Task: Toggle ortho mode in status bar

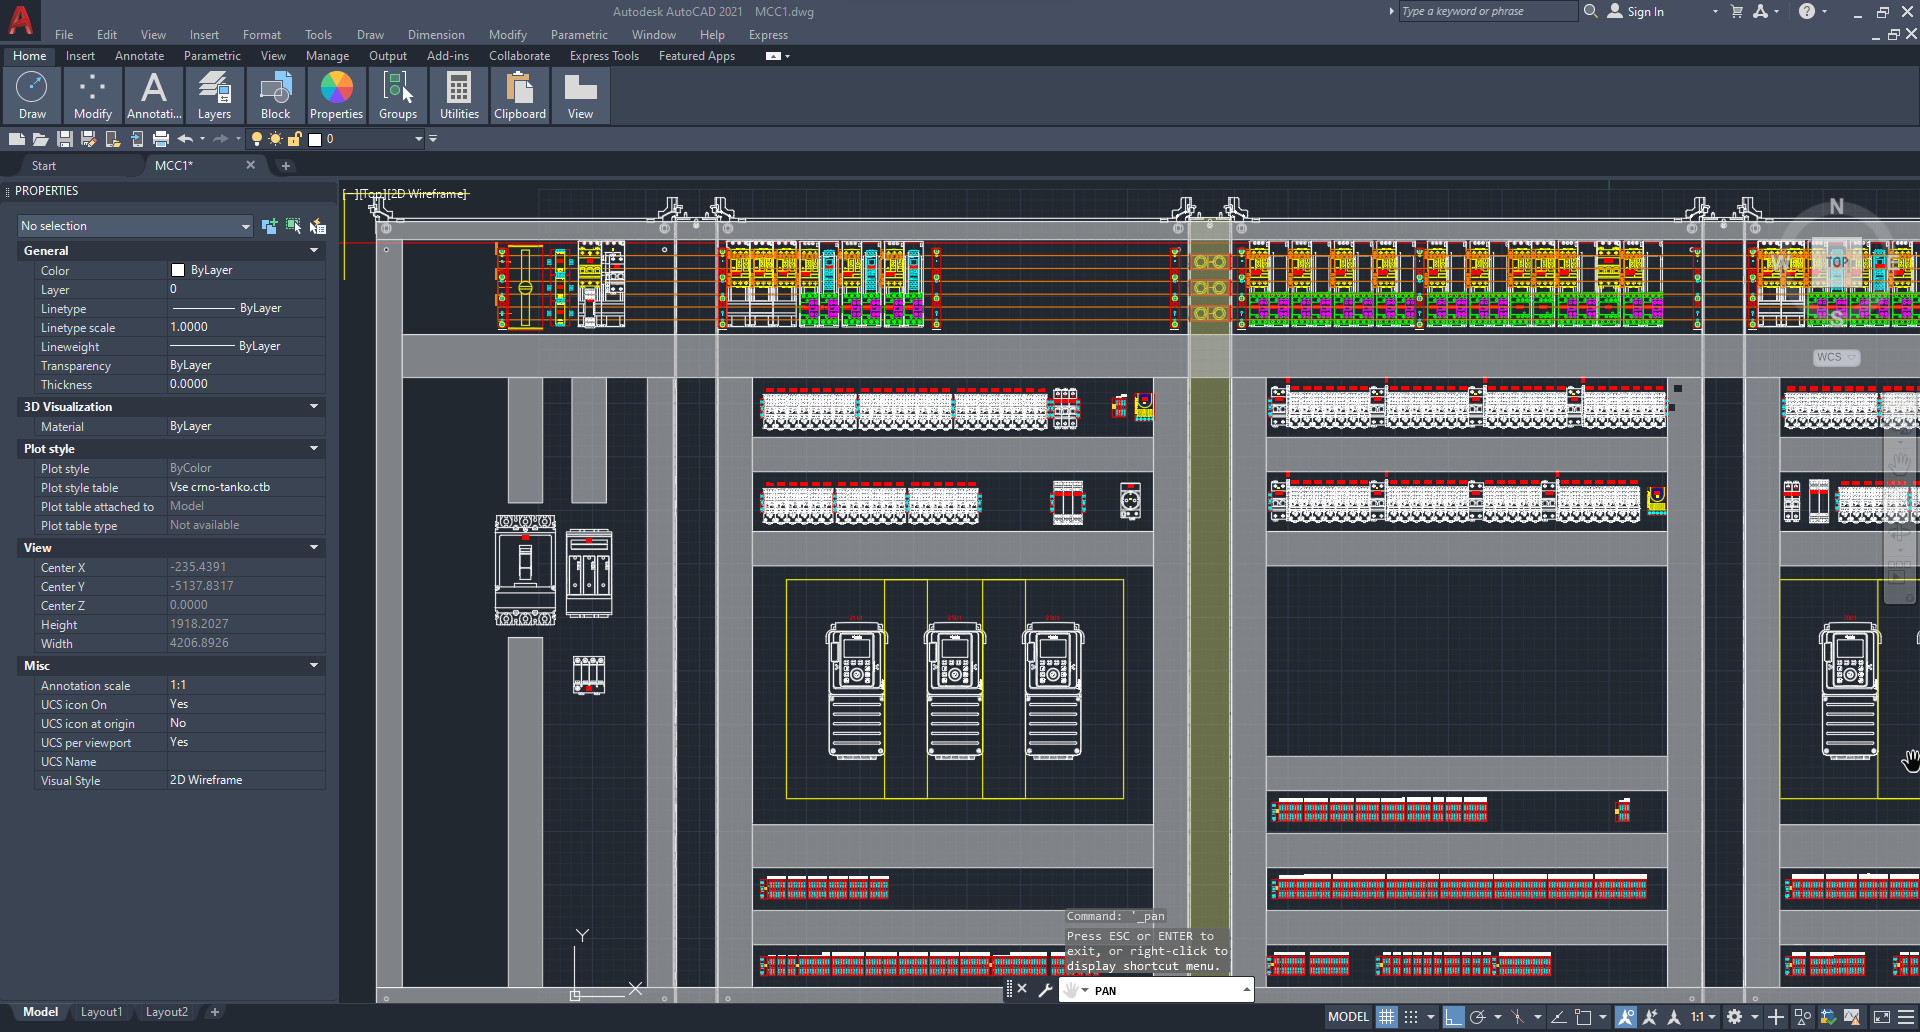Action: tap(1454, 1016)
